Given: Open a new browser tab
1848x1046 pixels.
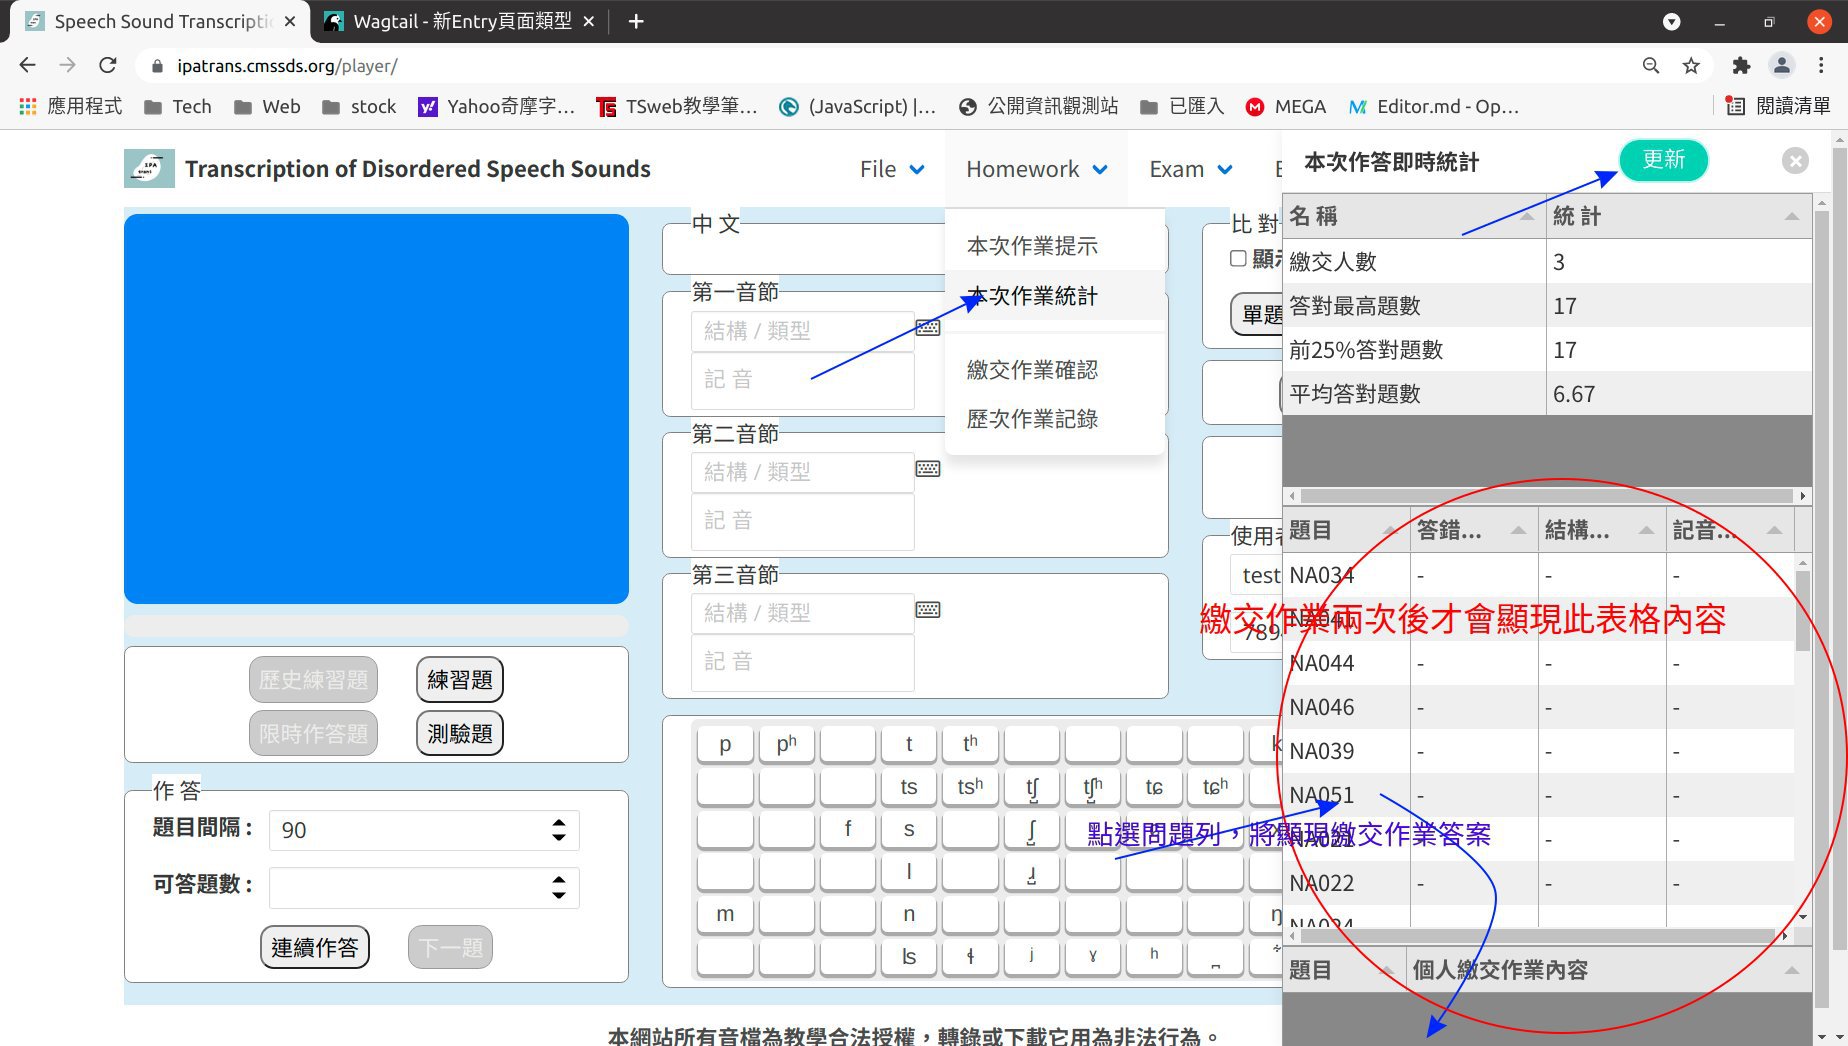Looking at the screenshot, I should [636, 21].
